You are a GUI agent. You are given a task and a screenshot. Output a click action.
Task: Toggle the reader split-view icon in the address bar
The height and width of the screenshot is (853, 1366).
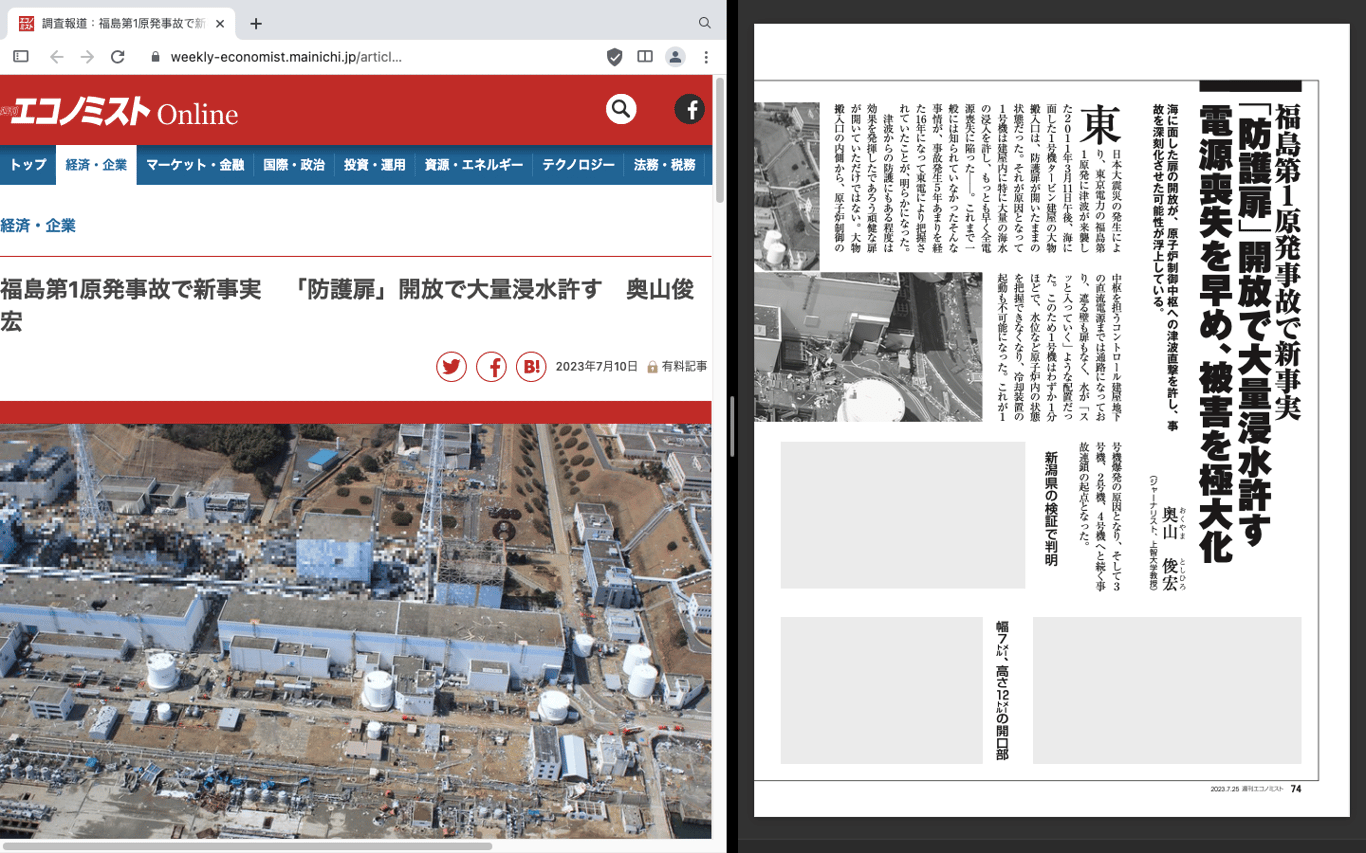pyautogui.click(x=645, y=57)
